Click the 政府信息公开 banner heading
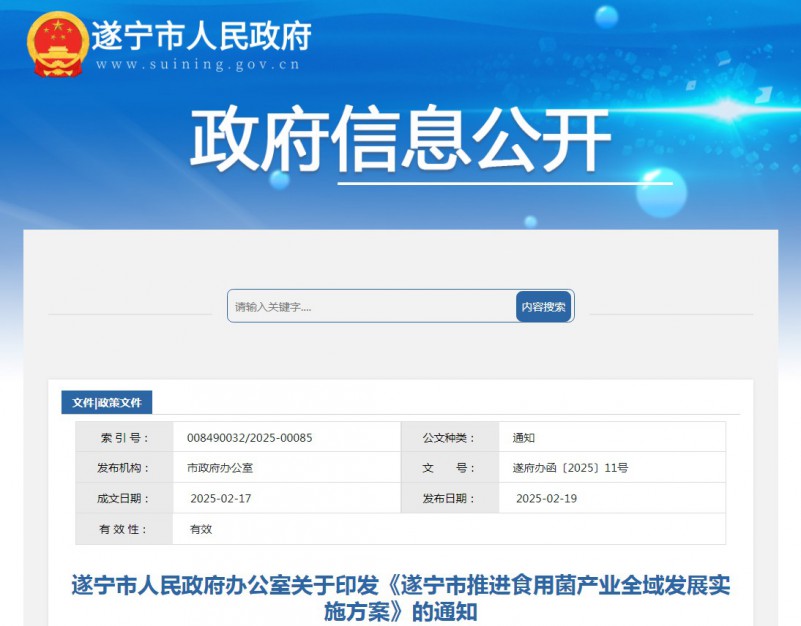This screenshot has width=801, height=626. point(400,138)
